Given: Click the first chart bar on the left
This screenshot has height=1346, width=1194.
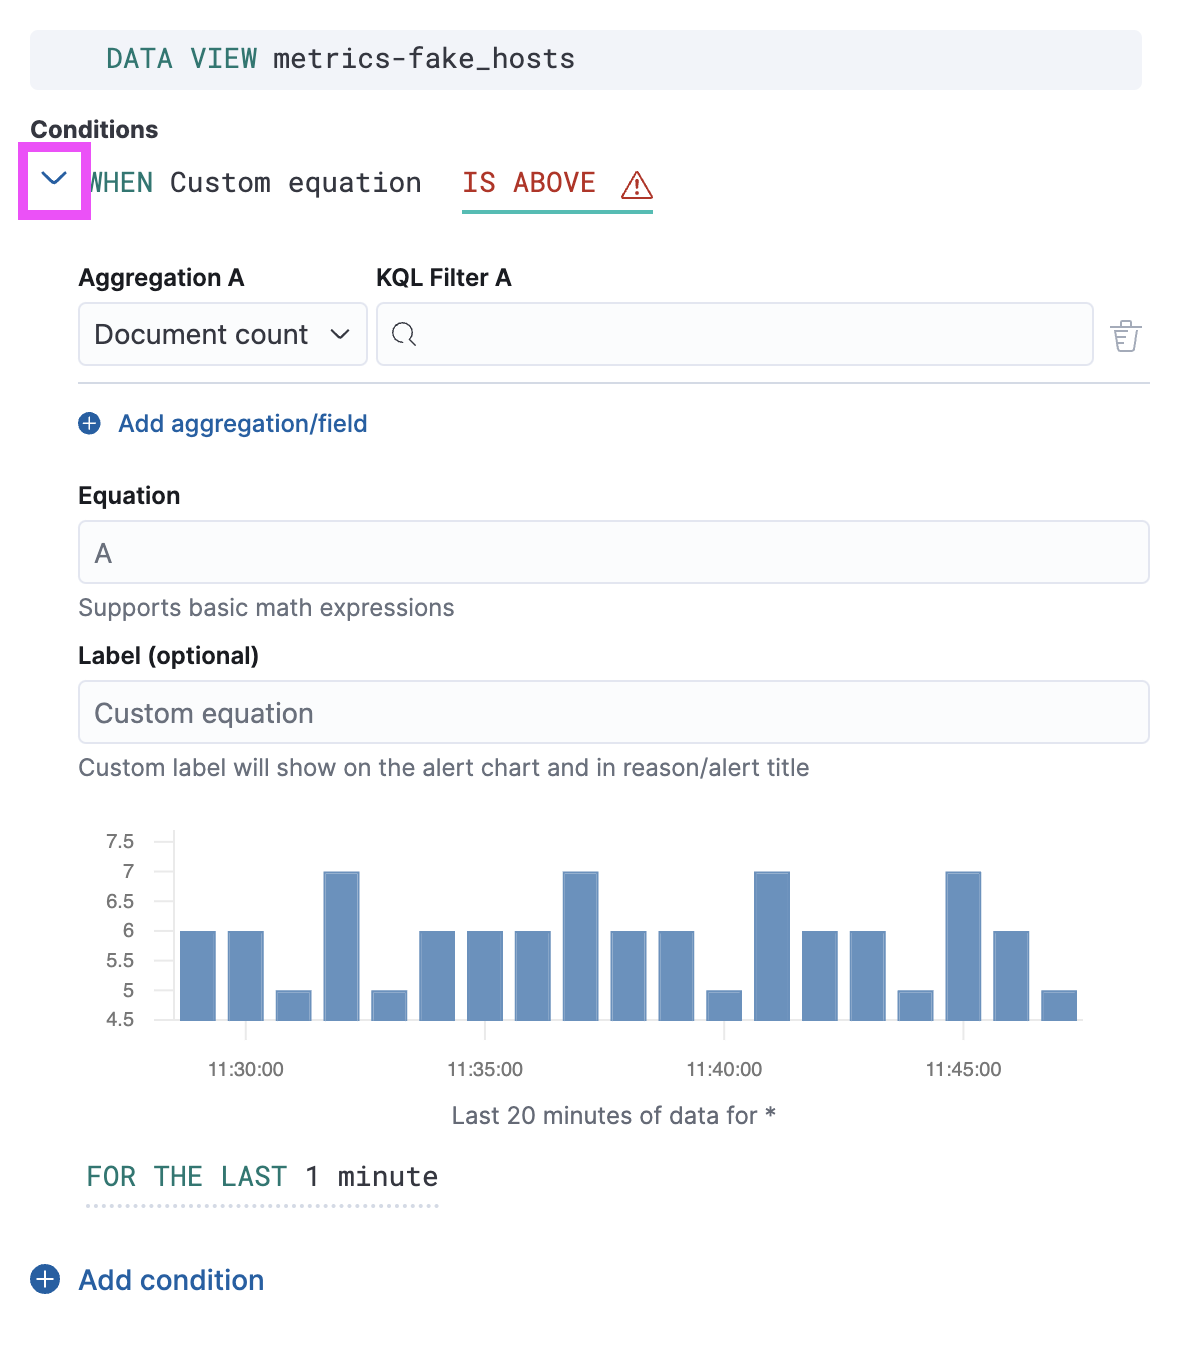Looking at the screenshot, I should [198, 975].
